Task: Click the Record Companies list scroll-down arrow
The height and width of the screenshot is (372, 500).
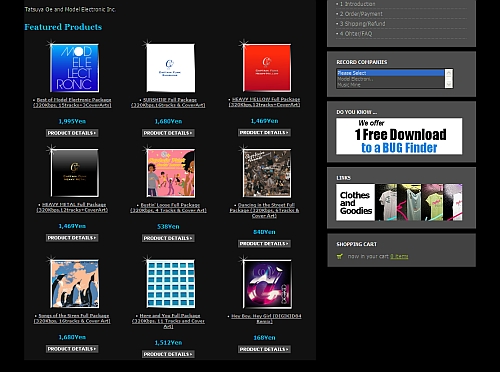Action: pos(449,84)
